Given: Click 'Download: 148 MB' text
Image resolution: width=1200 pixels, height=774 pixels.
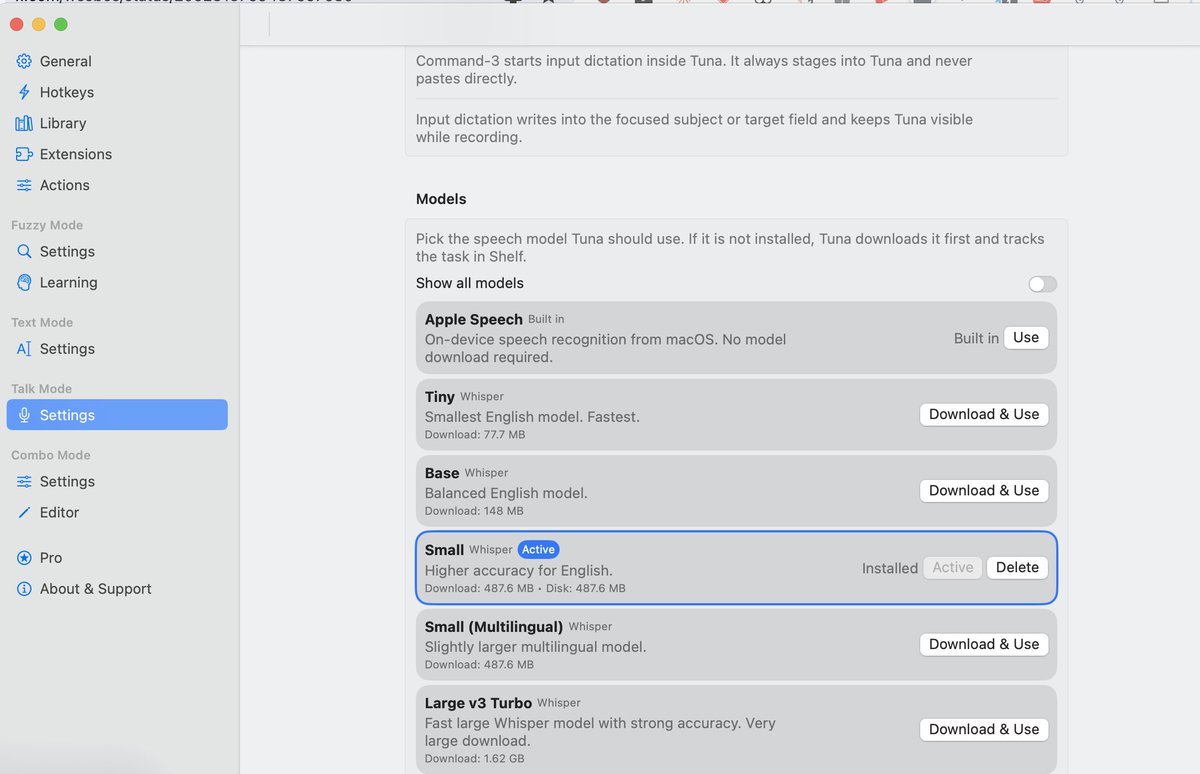Looking at the screenshot, I should 474,511.
